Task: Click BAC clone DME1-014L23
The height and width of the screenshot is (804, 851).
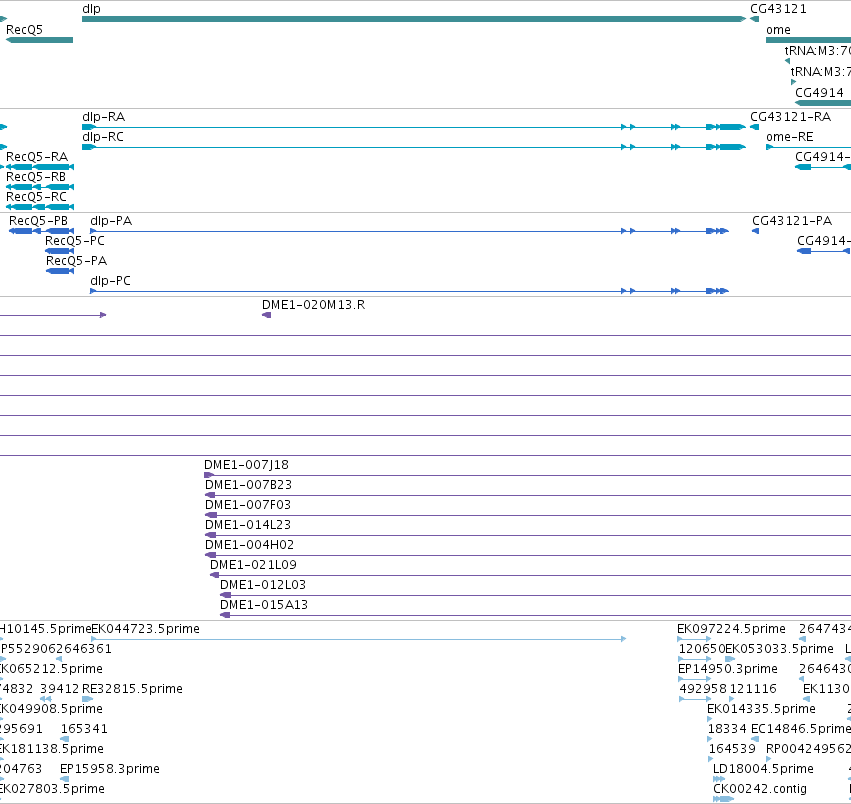Action: [x=528, y=535]
